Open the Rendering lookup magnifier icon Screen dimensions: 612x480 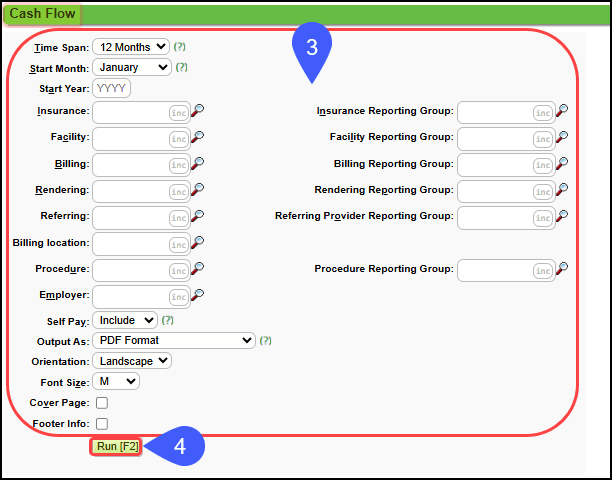198,189
